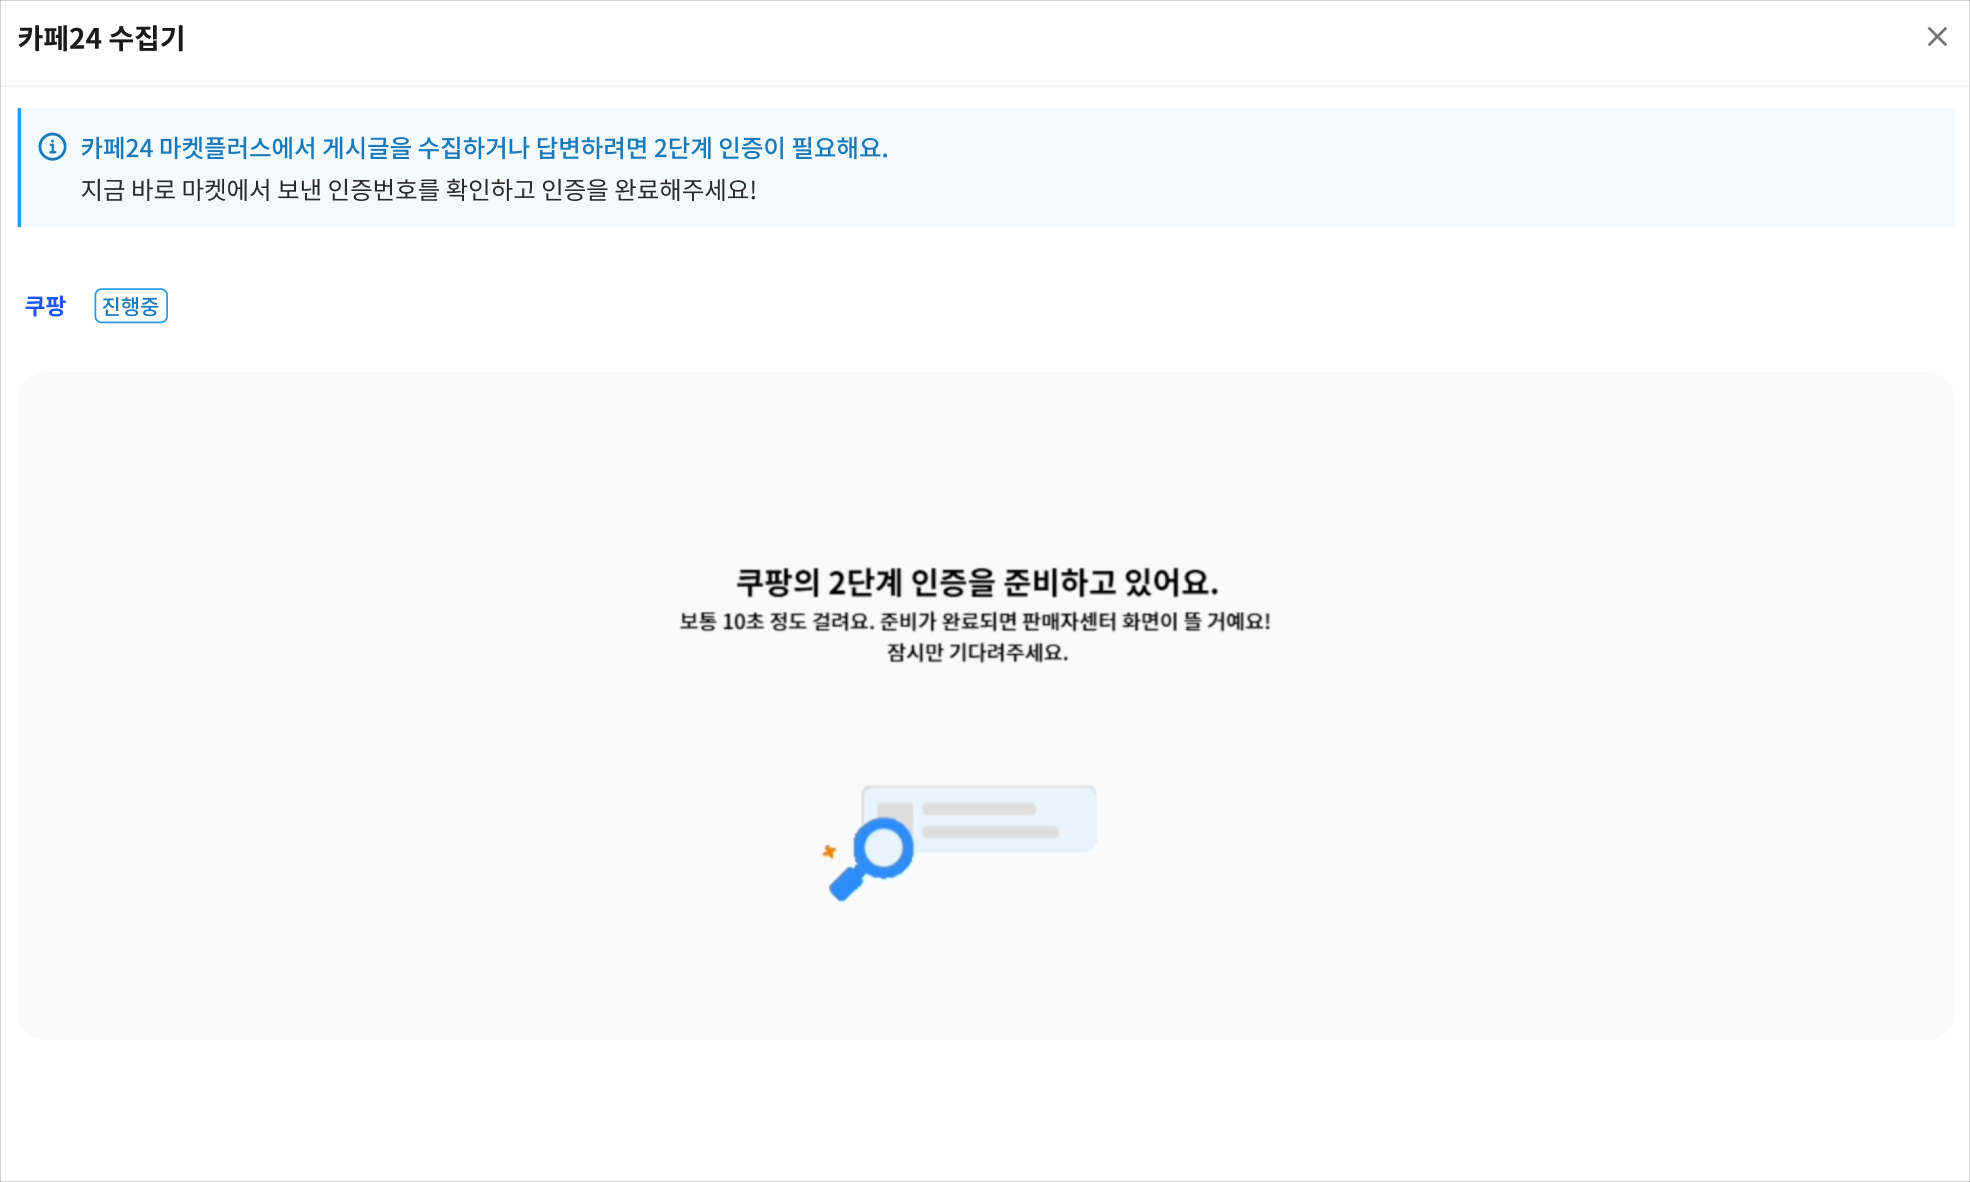Click the 잠시만 기다려주세요. text
Screen dimensions: 1970x1182
click(977, 653)
